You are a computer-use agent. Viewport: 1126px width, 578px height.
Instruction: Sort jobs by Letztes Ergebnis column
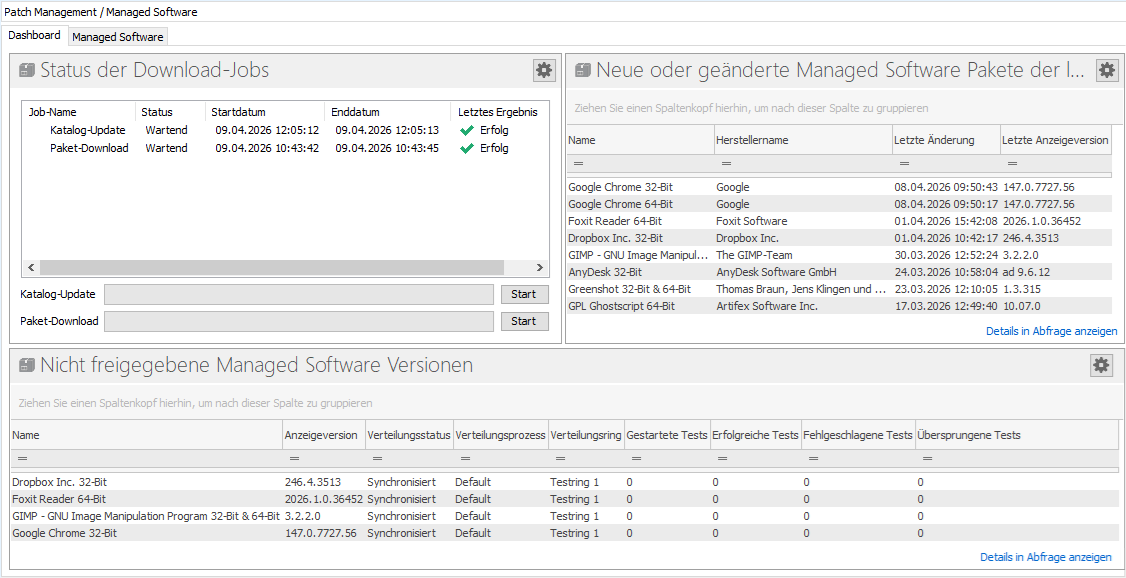tap(498, 112)
